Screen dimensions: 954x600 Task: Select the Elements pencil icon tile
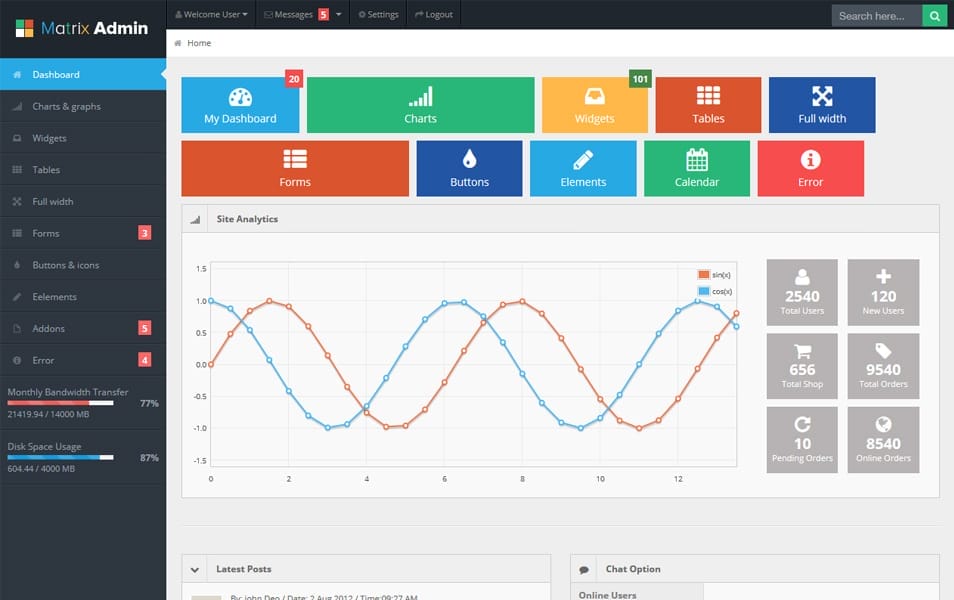[583, 168]
